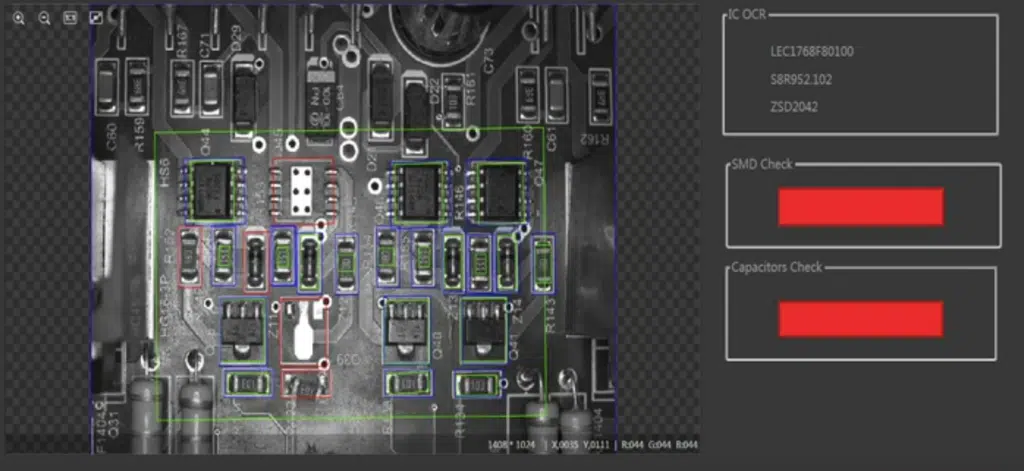Click the fit image to window icon
The width and height of the screenshot is (1024, 471).
(70, 18)
